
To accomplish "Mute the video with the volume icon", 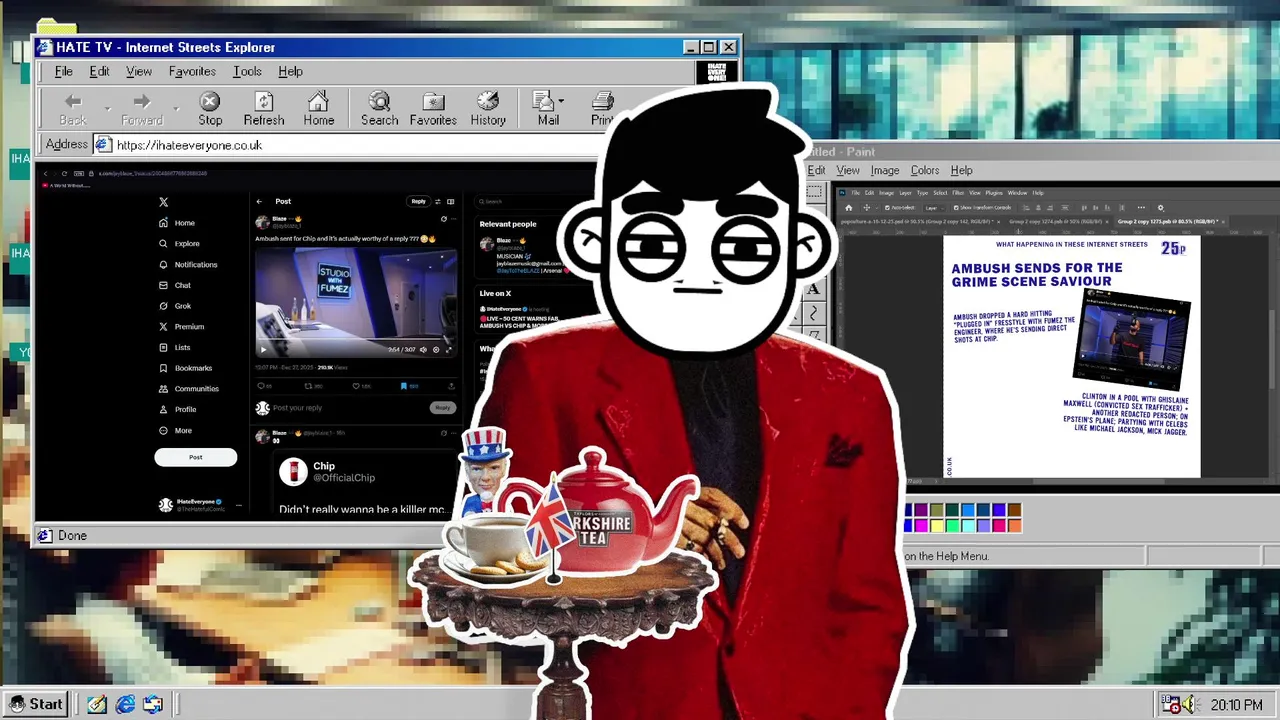I will 423,350.
